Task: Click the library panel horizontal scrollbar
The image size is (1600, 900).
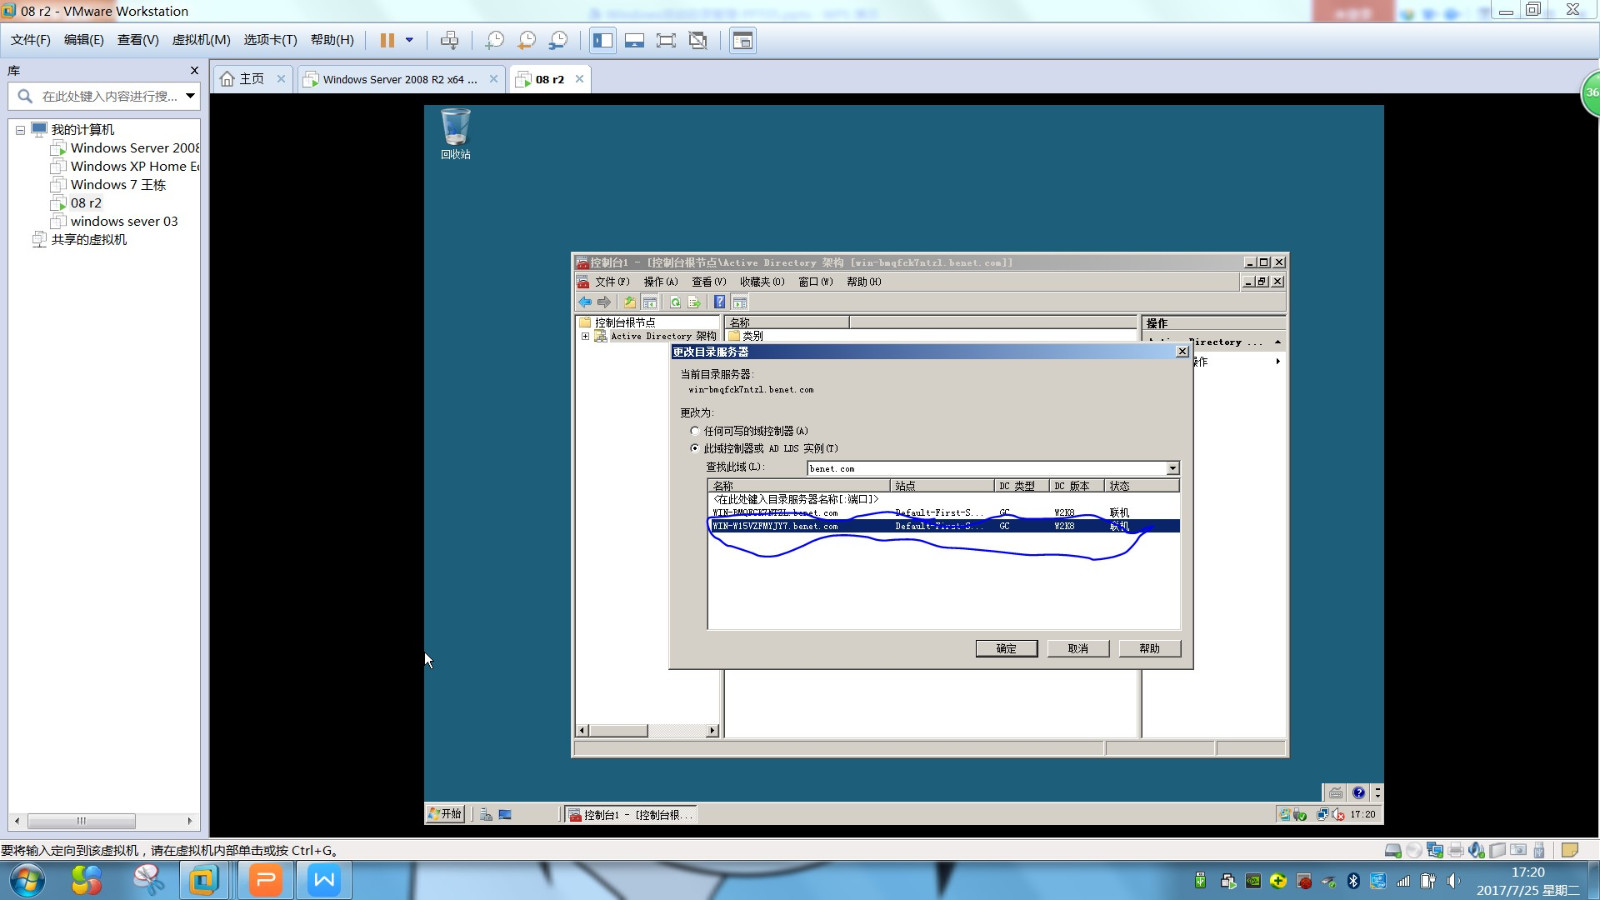Action: pyautogui.click(x=81, y=821)
